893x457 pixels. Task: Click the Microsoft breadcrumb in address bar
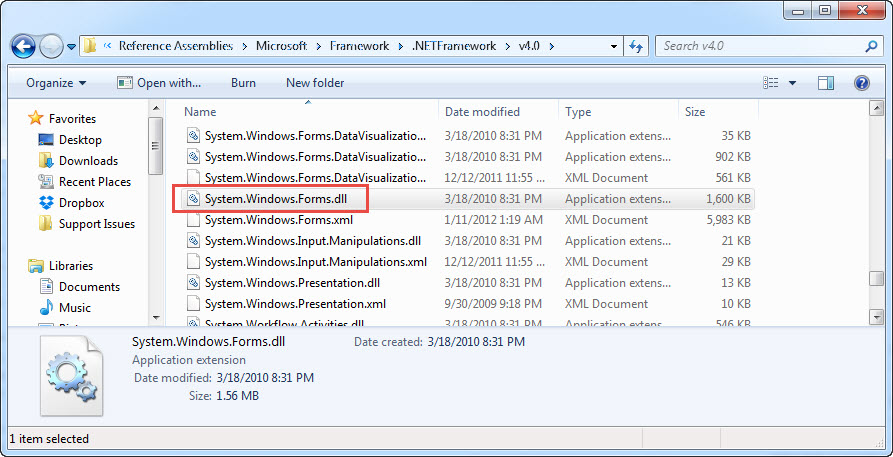pos(281,46)
